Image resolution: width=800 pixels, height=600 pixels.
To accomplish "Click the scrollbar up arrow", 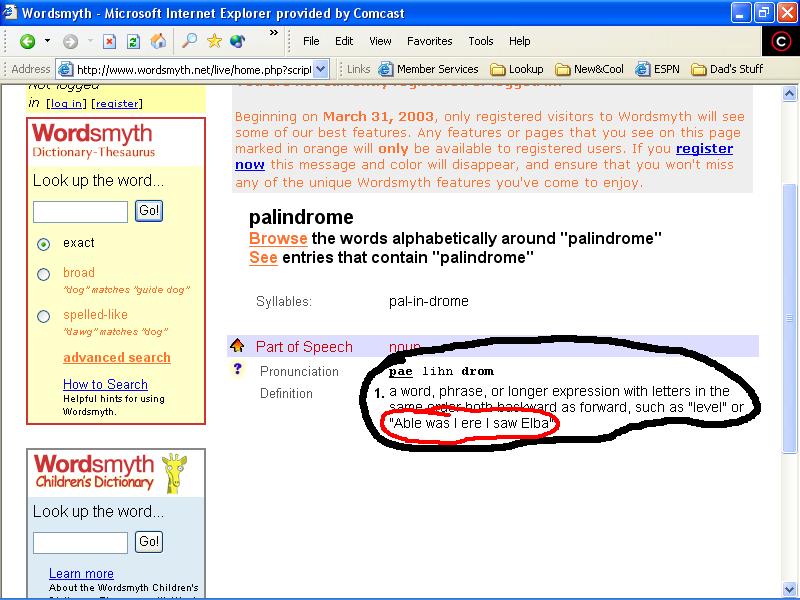I will (x=789, y=93).
